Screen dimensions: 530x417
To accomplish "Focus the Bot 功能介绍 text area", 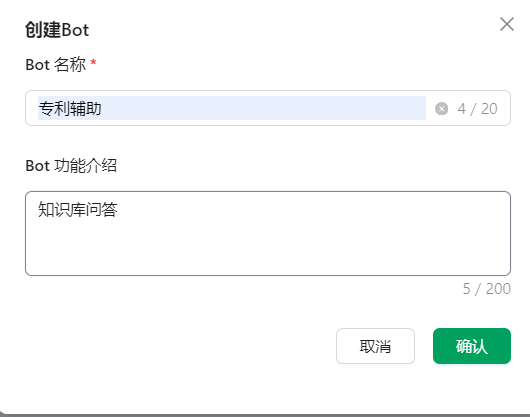I will point(268,234).
